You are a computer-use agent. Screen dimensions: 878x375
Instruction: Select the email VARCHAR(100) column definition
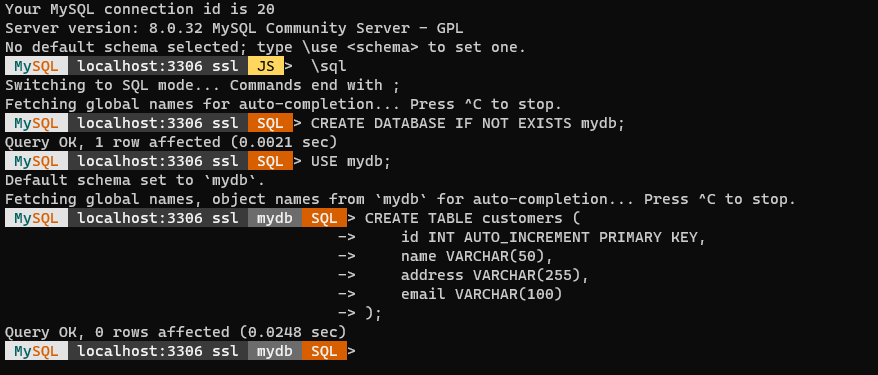pyautogui.click(x=482, y=294)
